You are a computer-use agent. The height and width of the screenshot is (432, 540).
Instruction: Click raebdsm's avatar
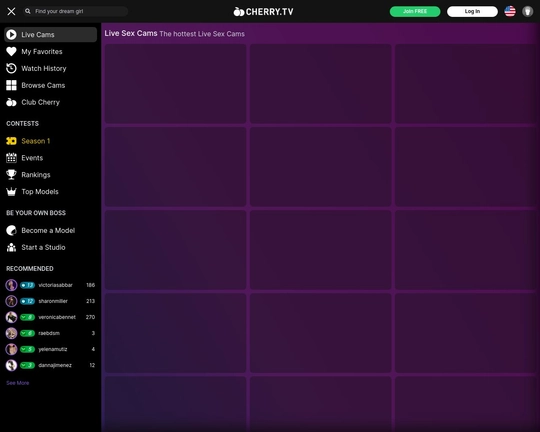(11, 333)
